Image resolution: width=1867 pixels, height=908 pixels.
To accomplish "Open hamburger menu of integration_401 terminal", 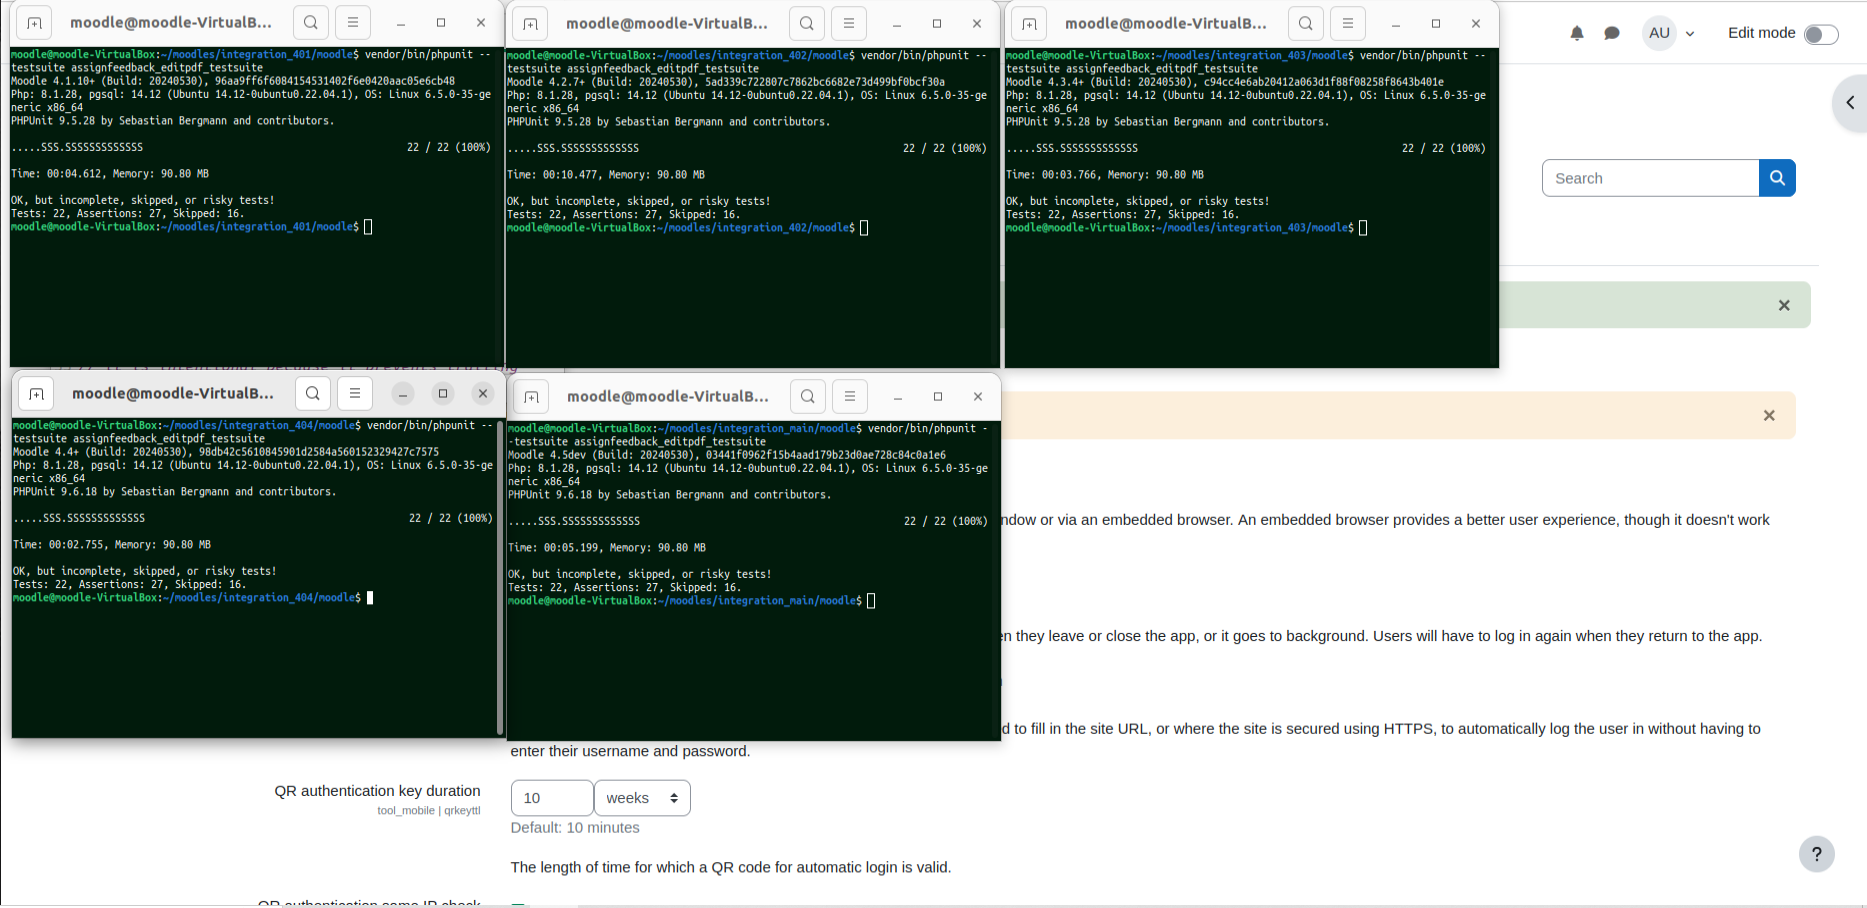I will (353, 23).
